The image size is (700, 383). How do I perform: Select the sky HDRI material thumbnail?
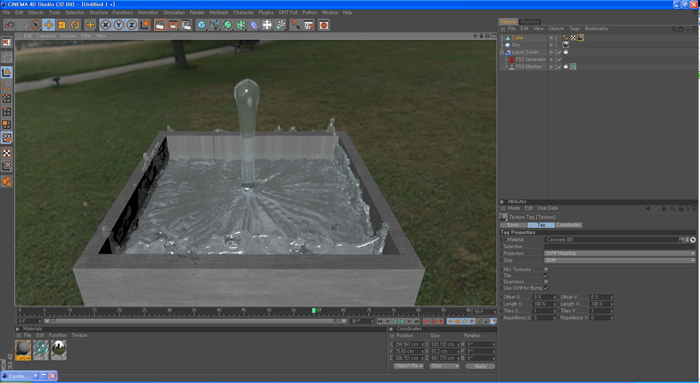click(x=59, y=350)
